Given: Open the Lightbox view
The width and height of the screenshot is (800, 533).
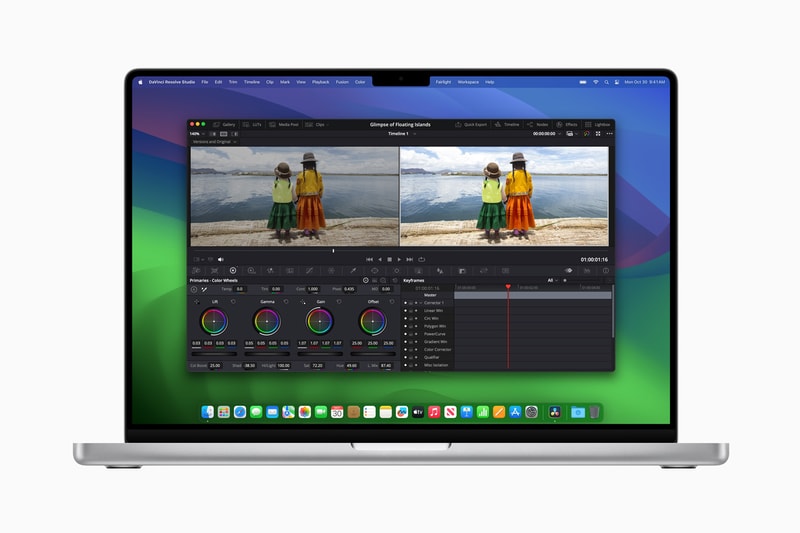Looking at the screenshot, I should [597, 124].
